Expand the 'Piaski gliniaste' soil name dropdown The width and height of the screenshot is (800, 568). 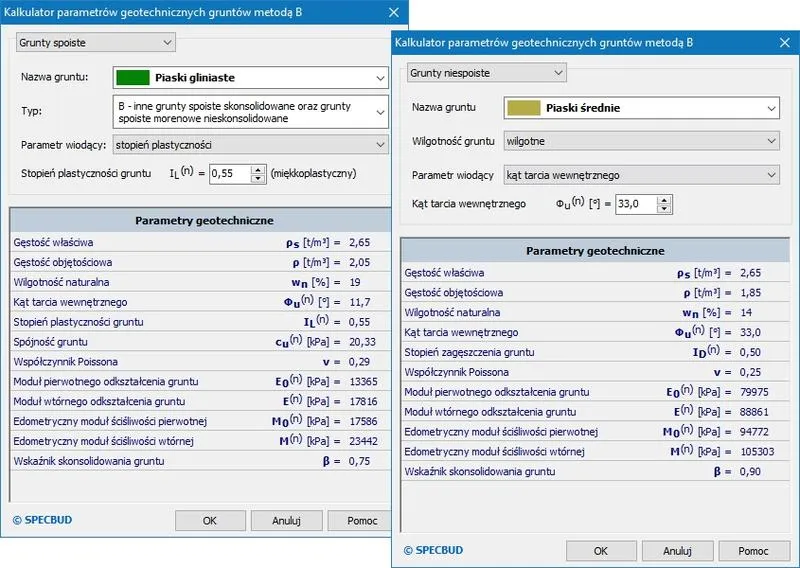tap(250, 77)
